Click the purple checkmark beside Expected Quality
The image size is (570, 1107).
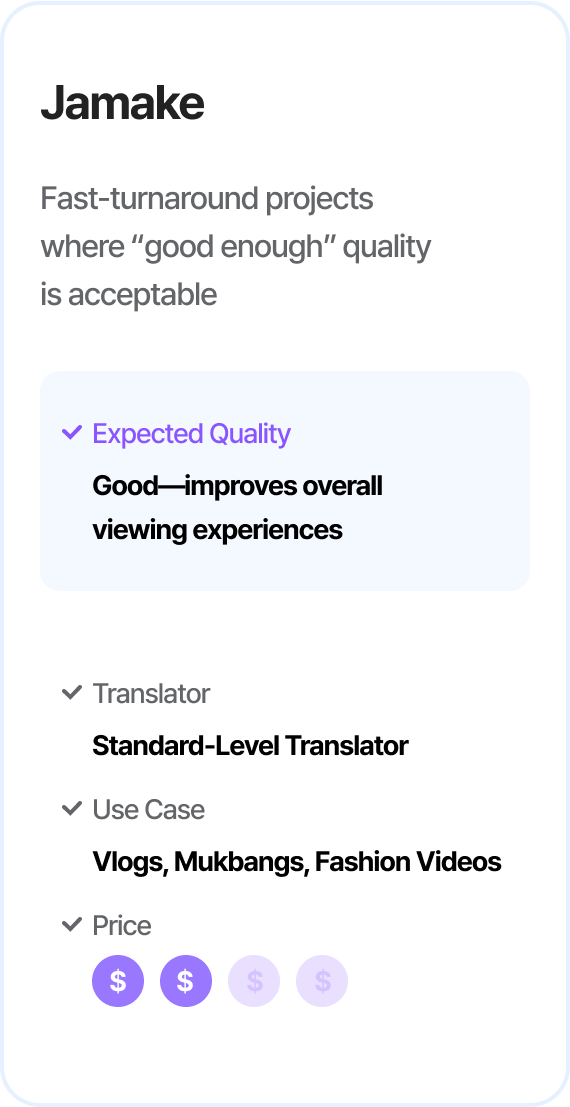point(72,433)
